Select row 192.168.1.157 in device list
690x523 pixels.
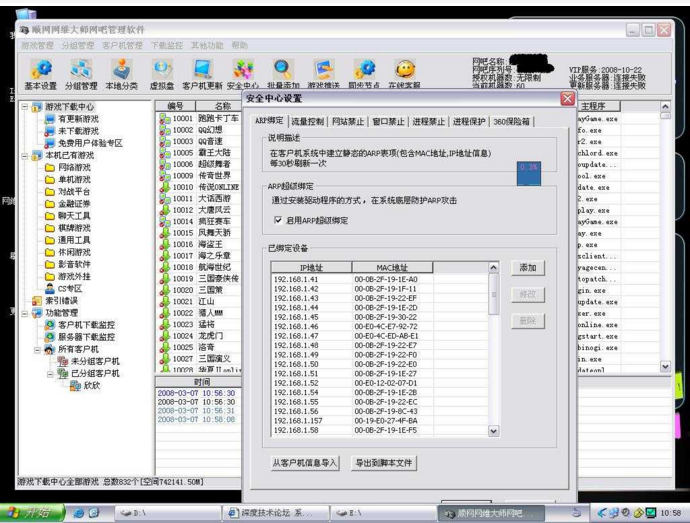(x=380, y=421)
